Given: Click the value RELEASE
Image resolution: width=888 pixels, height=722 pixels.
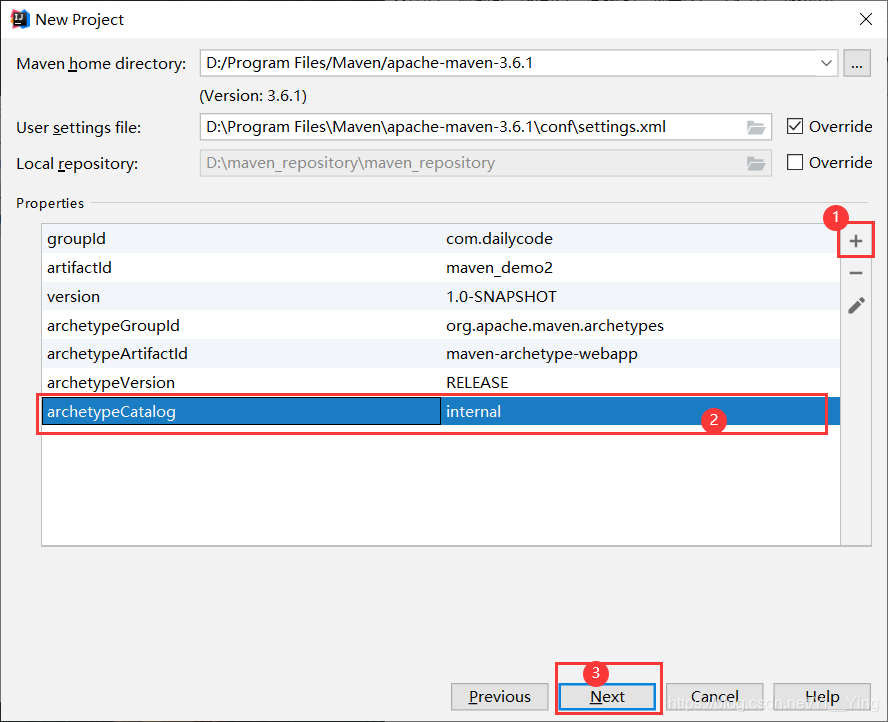Looking at the screenshot, I should [x=477, y=383].
